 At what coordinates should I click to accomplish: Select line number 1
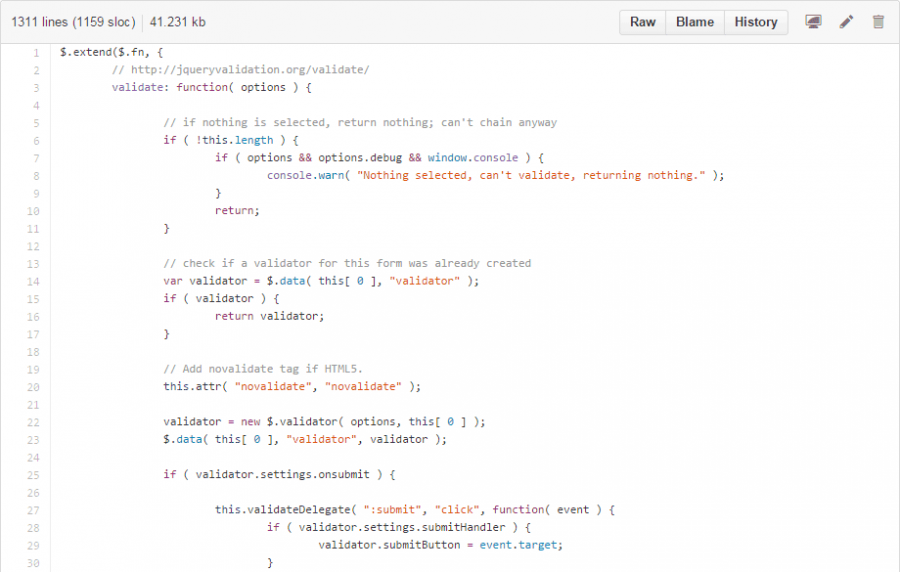pyautogui.click(x=35, y=52)
